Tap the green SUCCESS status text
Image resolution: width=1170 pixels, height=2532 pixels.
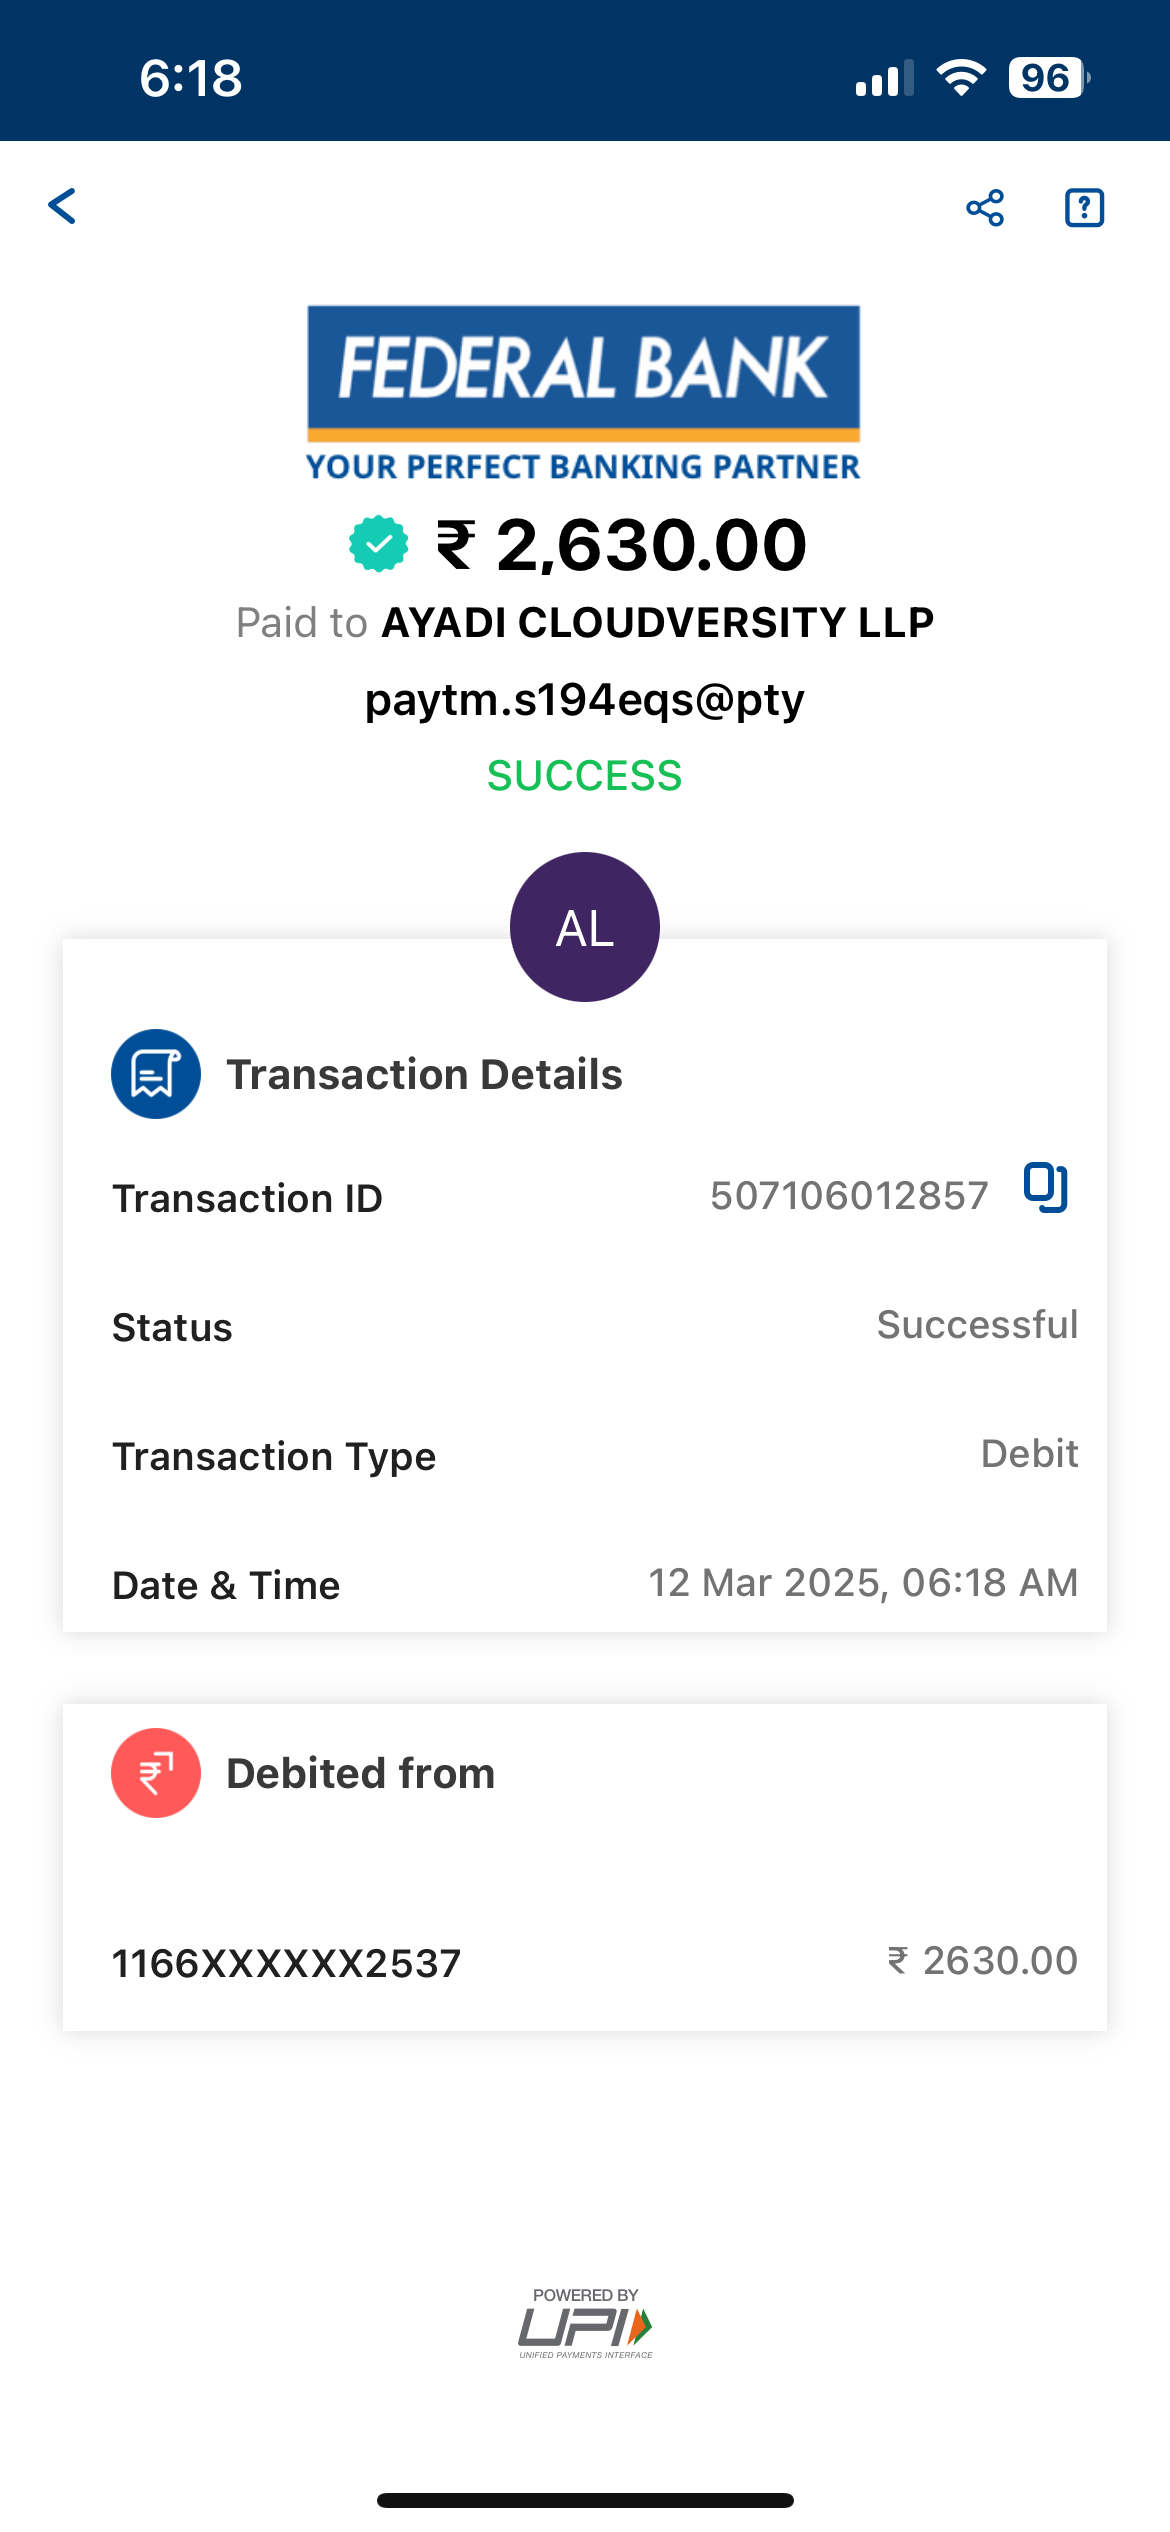tap(585, 776)
